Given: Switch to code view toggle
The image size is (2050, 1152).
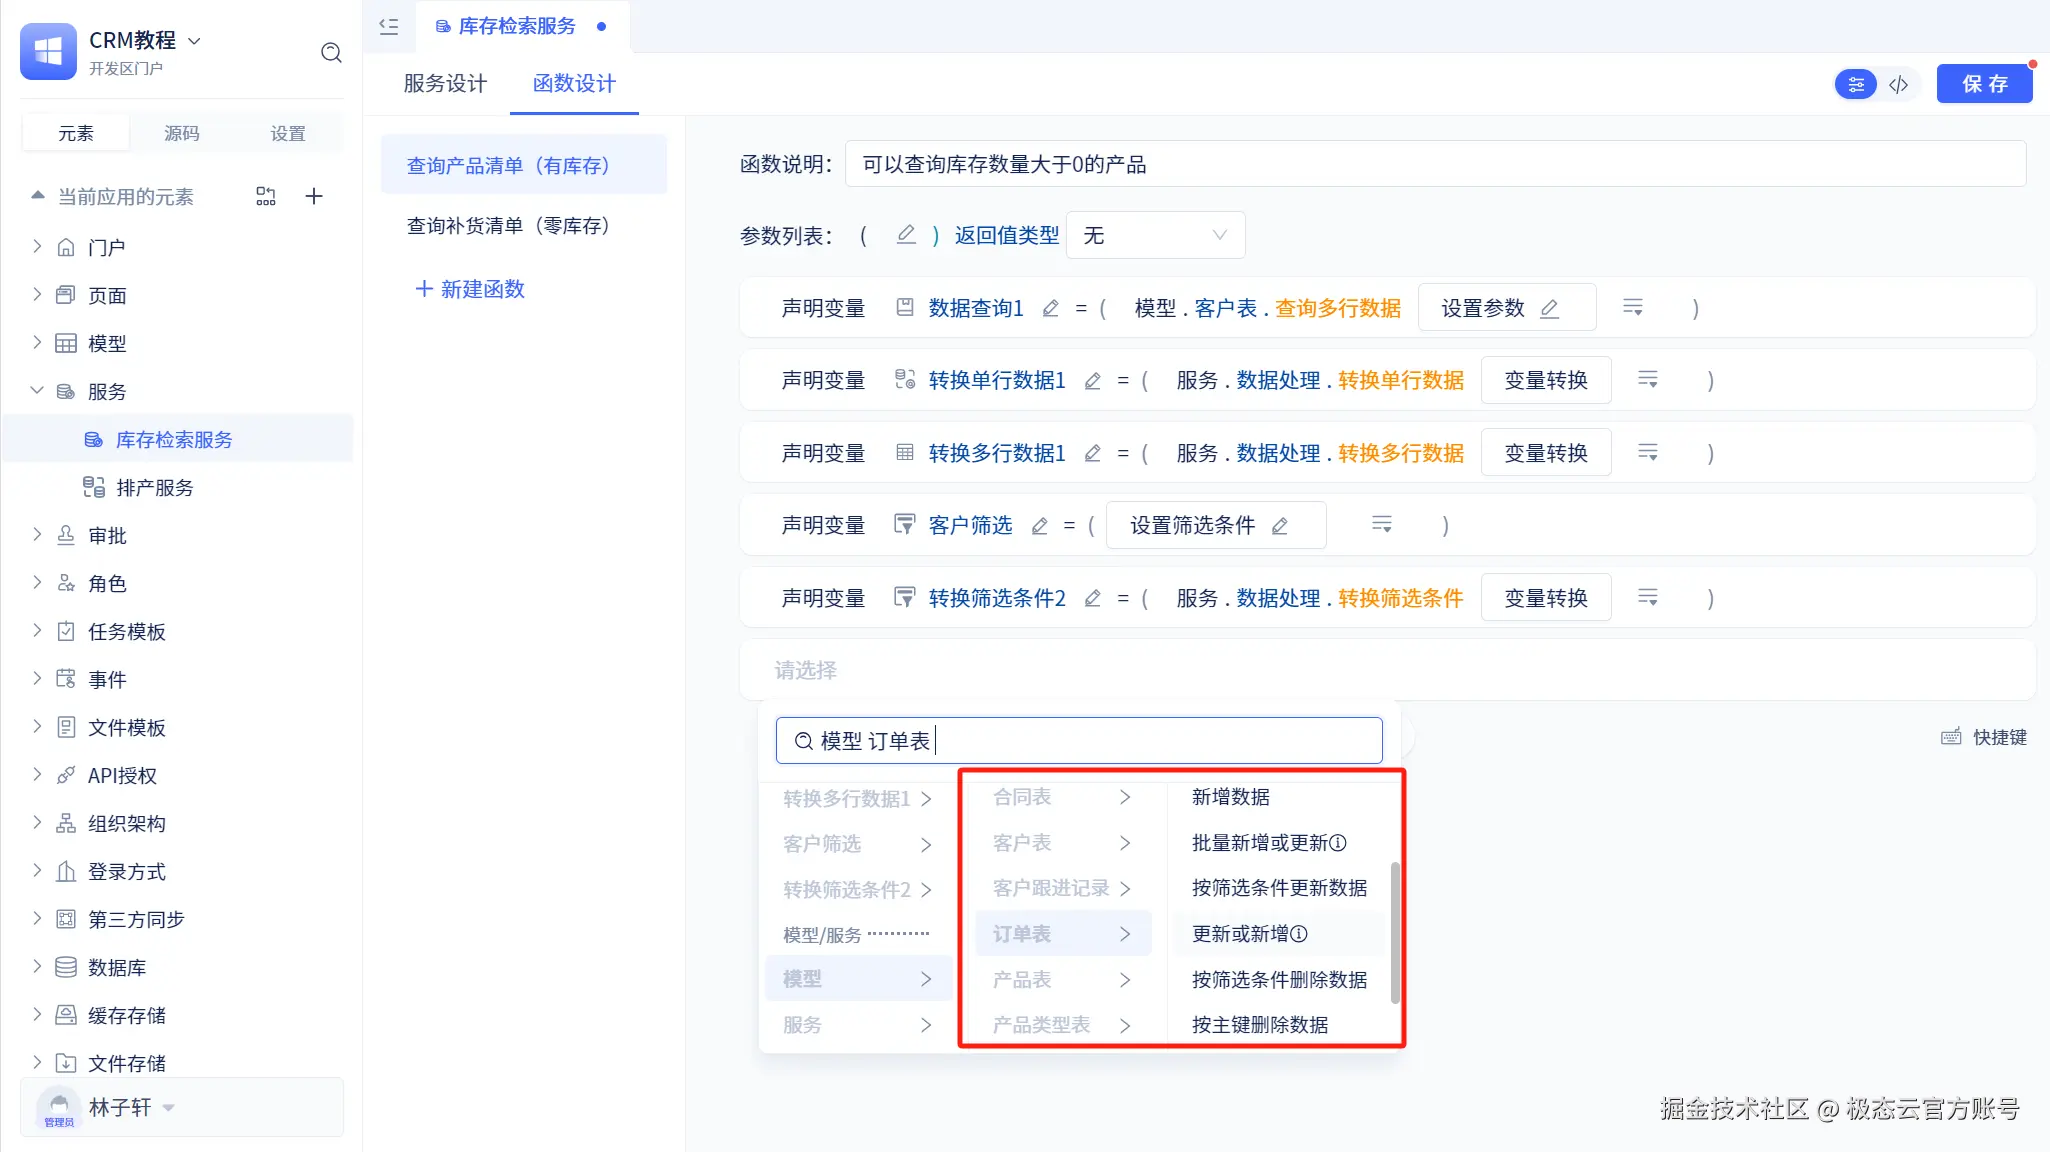Looking at the screenshot, I should point(1899,84).
